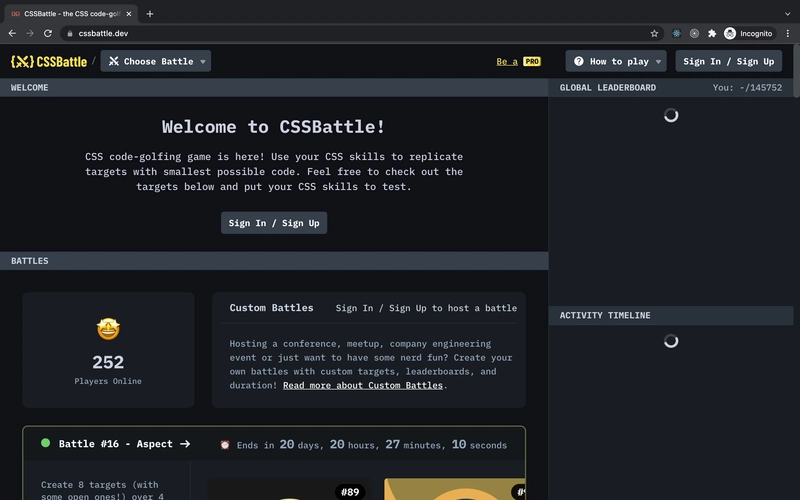Bookmark page with the star icon
This screenshot has height=500, width=800.
pyautogui.click(x=654, y=33)
